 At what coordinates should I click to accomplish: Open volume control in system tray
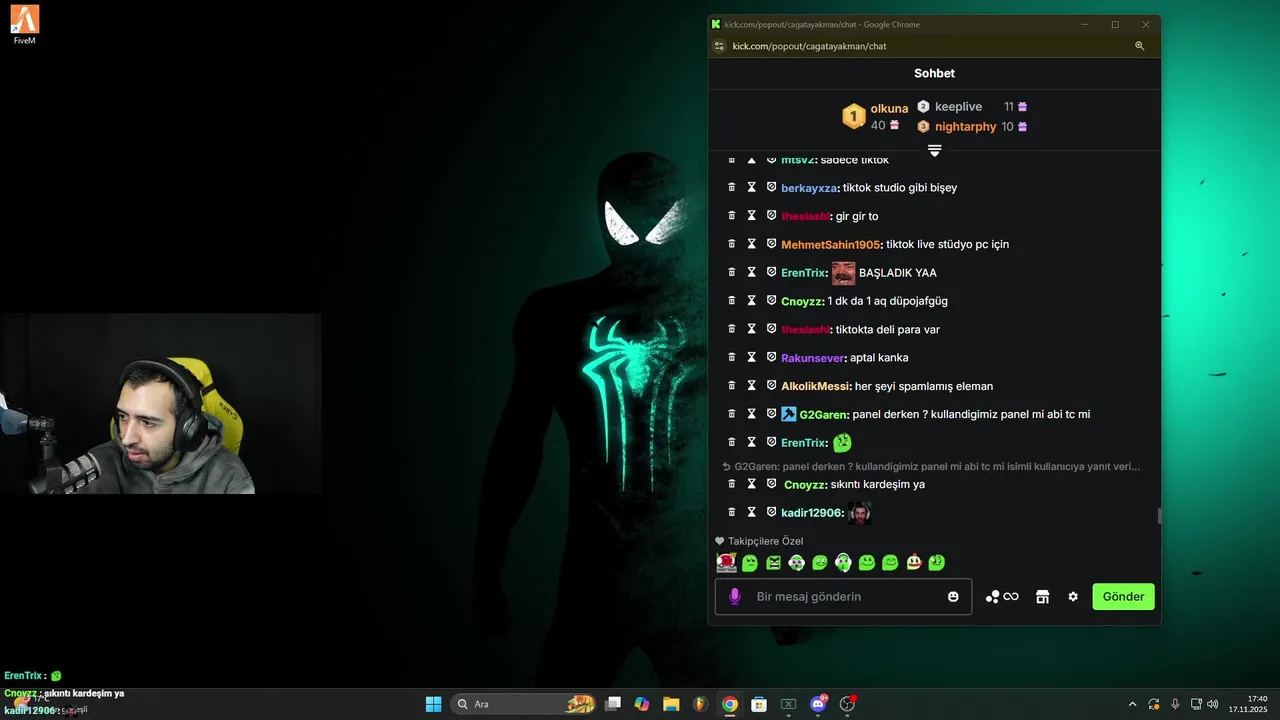1212,704
